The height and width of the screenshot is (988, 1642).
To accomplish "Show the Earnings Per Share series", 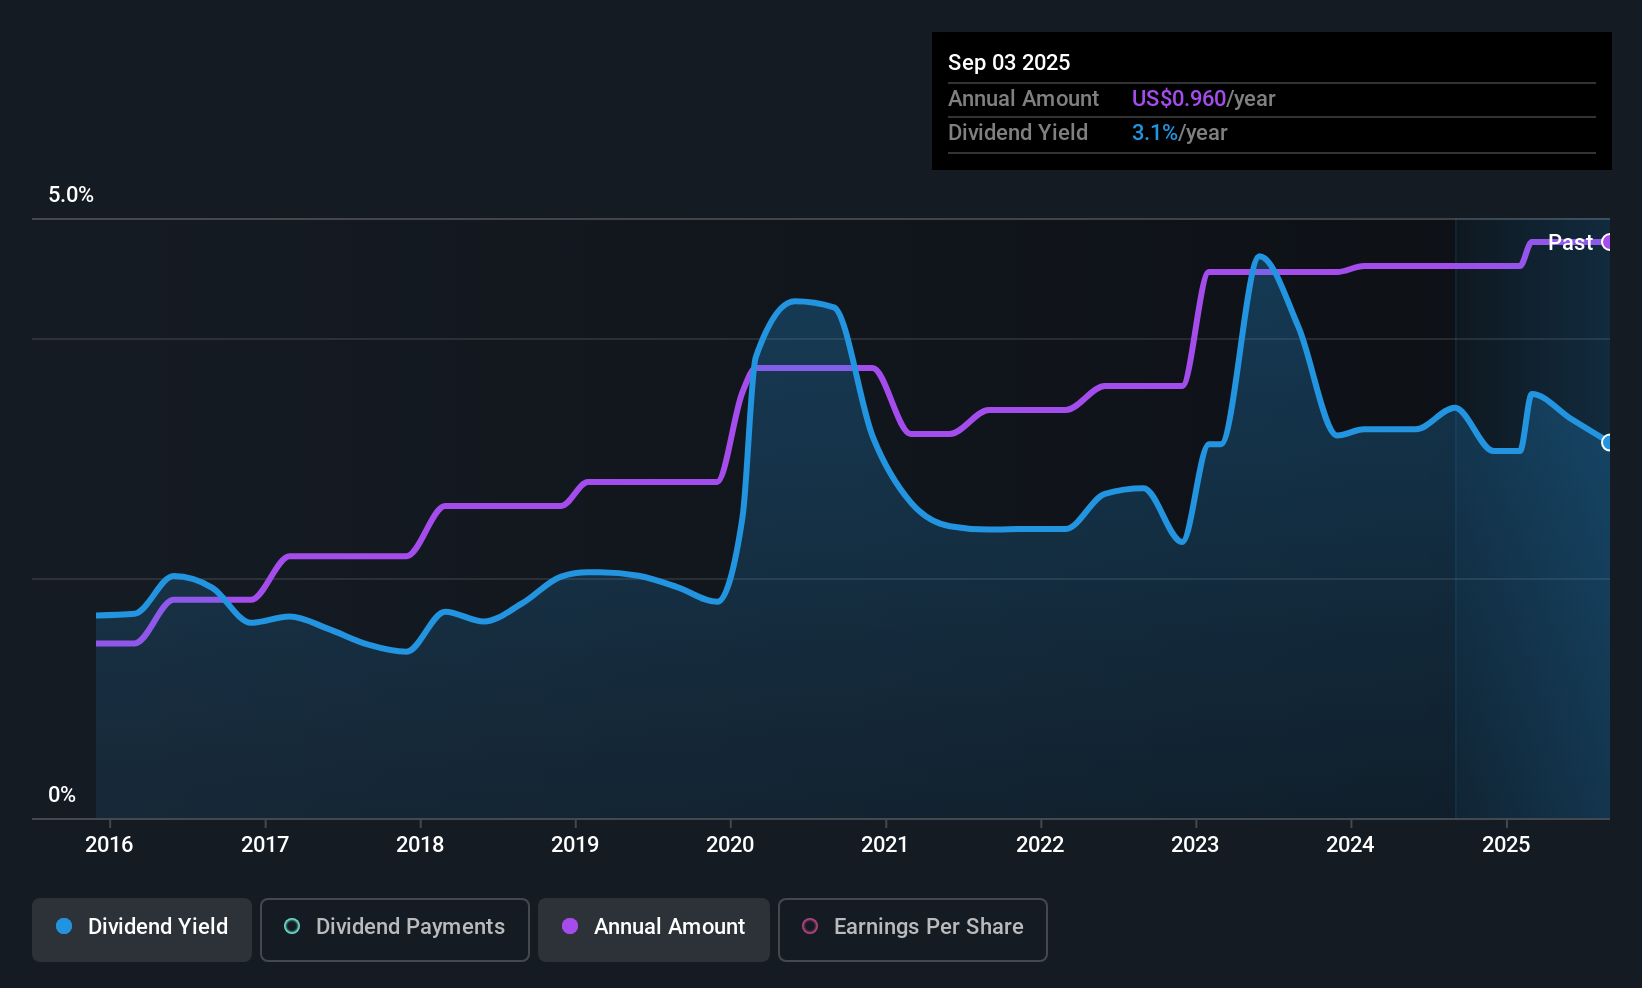I will click(912, 927).
